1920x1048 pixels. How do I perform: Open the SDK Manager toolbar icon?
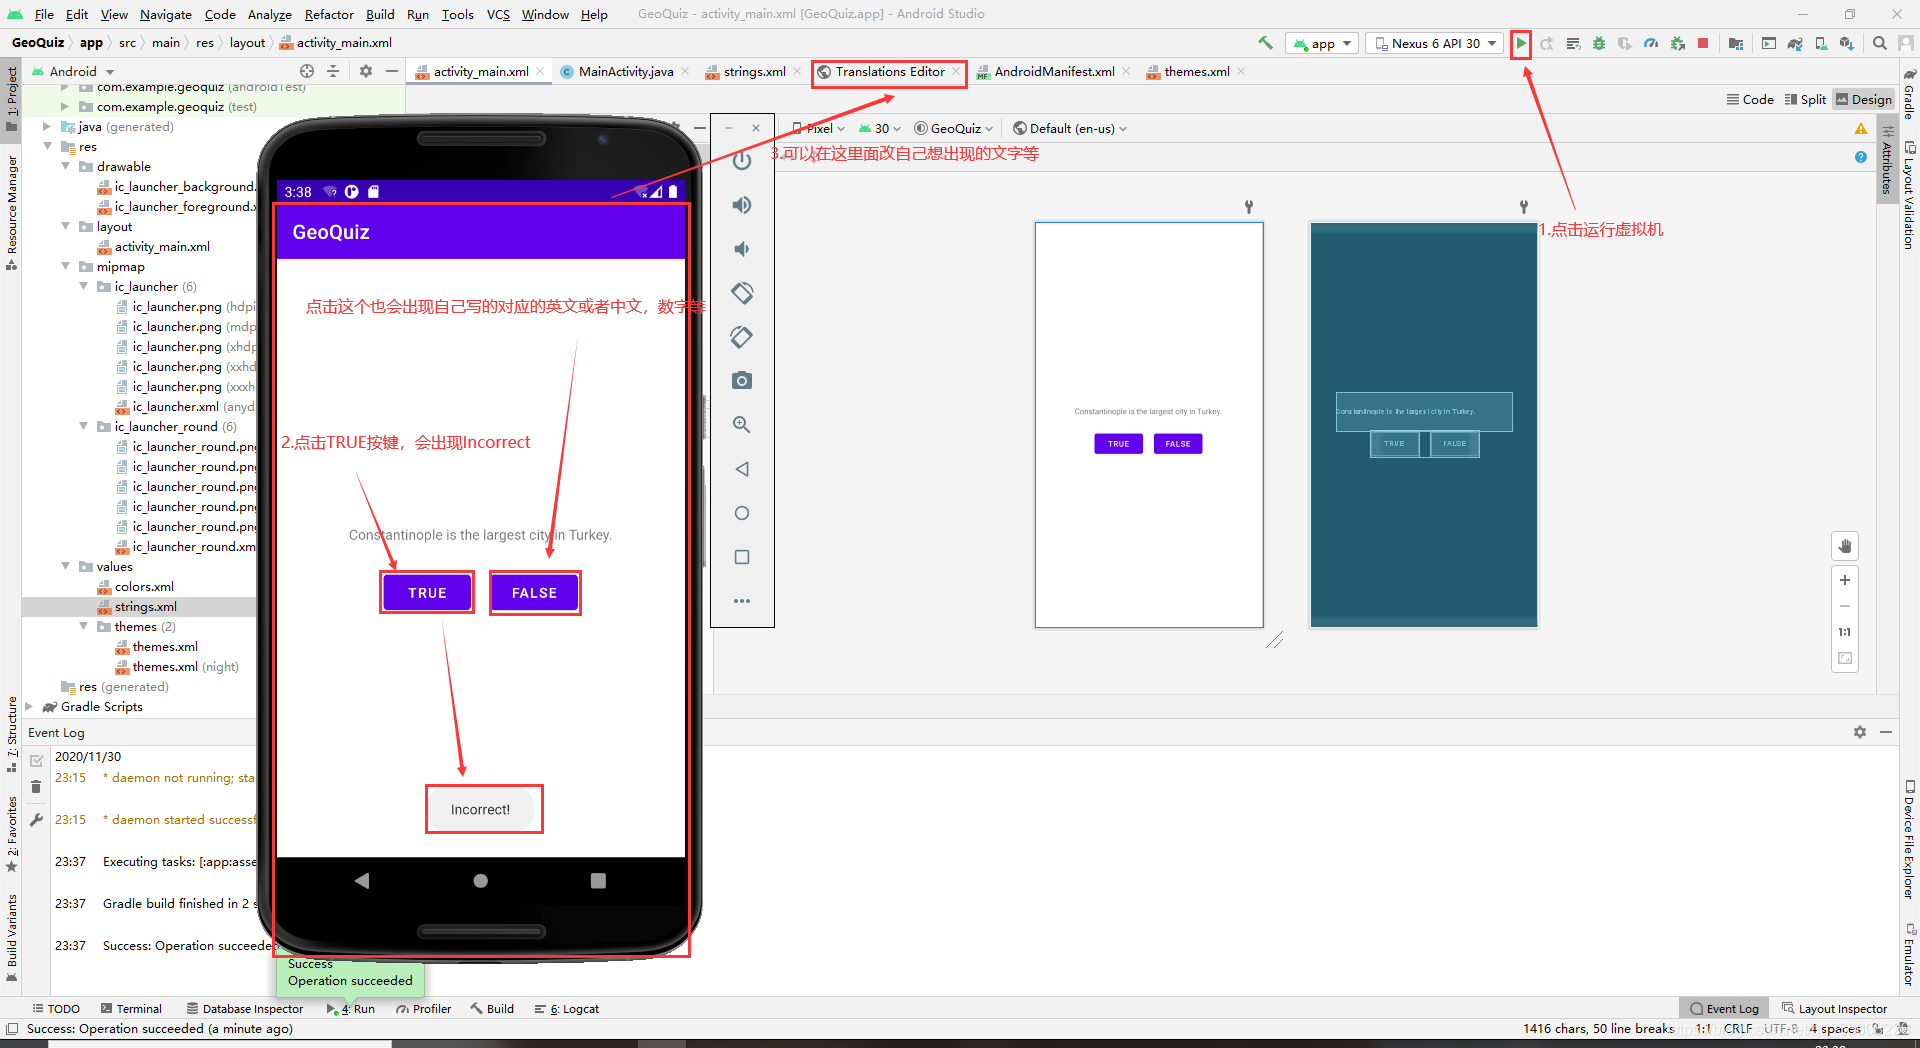1847,43
